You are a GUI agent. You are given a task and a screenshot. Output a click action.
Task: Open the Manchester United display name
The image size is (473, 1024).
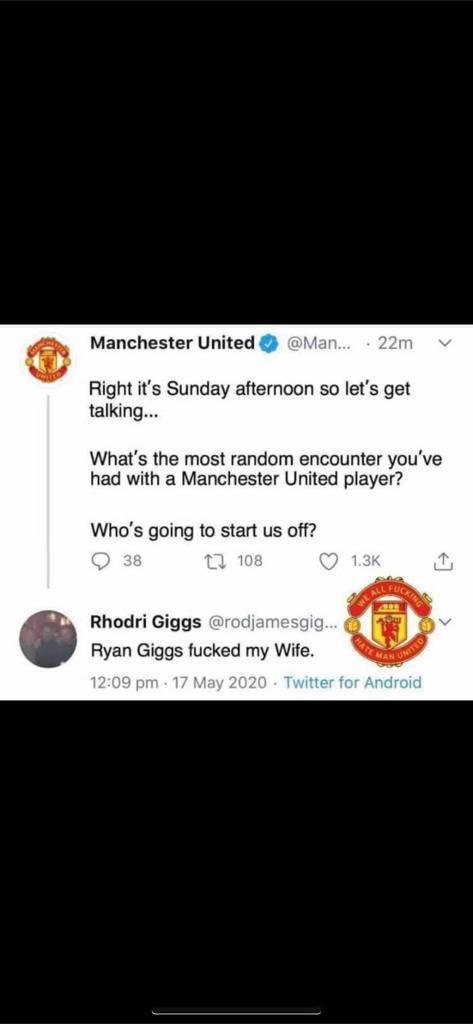coord(172,343)
